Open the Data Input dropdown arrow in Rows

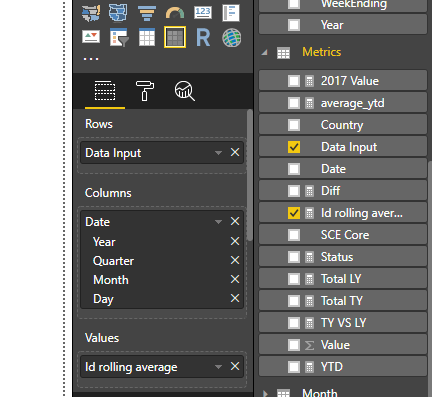[218, 153]
